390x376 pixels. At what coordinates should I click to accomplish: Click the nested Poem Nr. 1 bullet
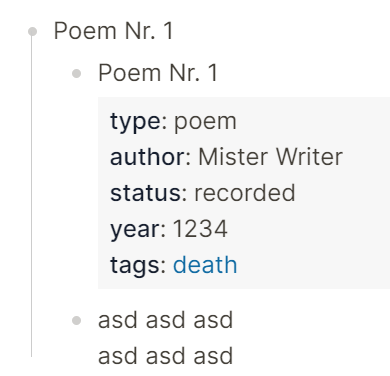(x=77, y=73)
